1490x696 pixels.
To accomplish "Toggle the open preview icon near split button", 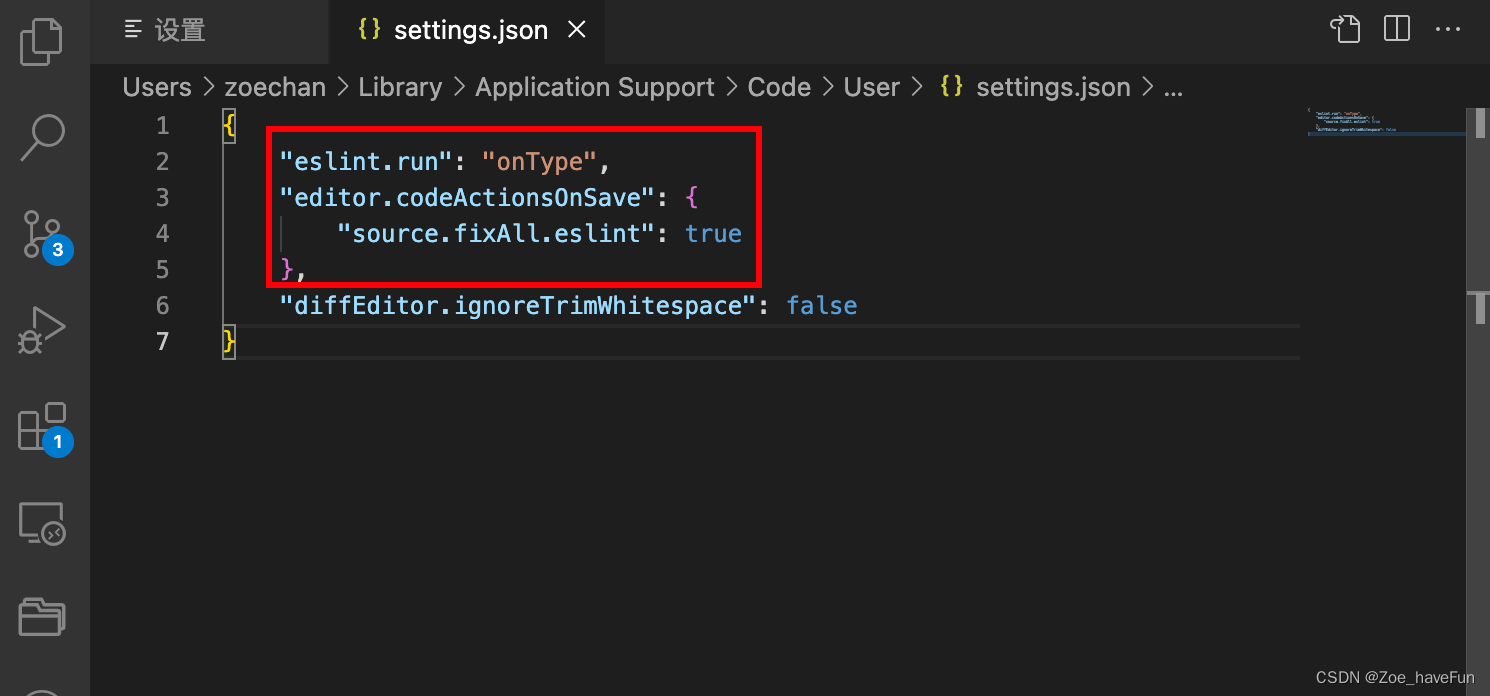I will click(1344, 29).
